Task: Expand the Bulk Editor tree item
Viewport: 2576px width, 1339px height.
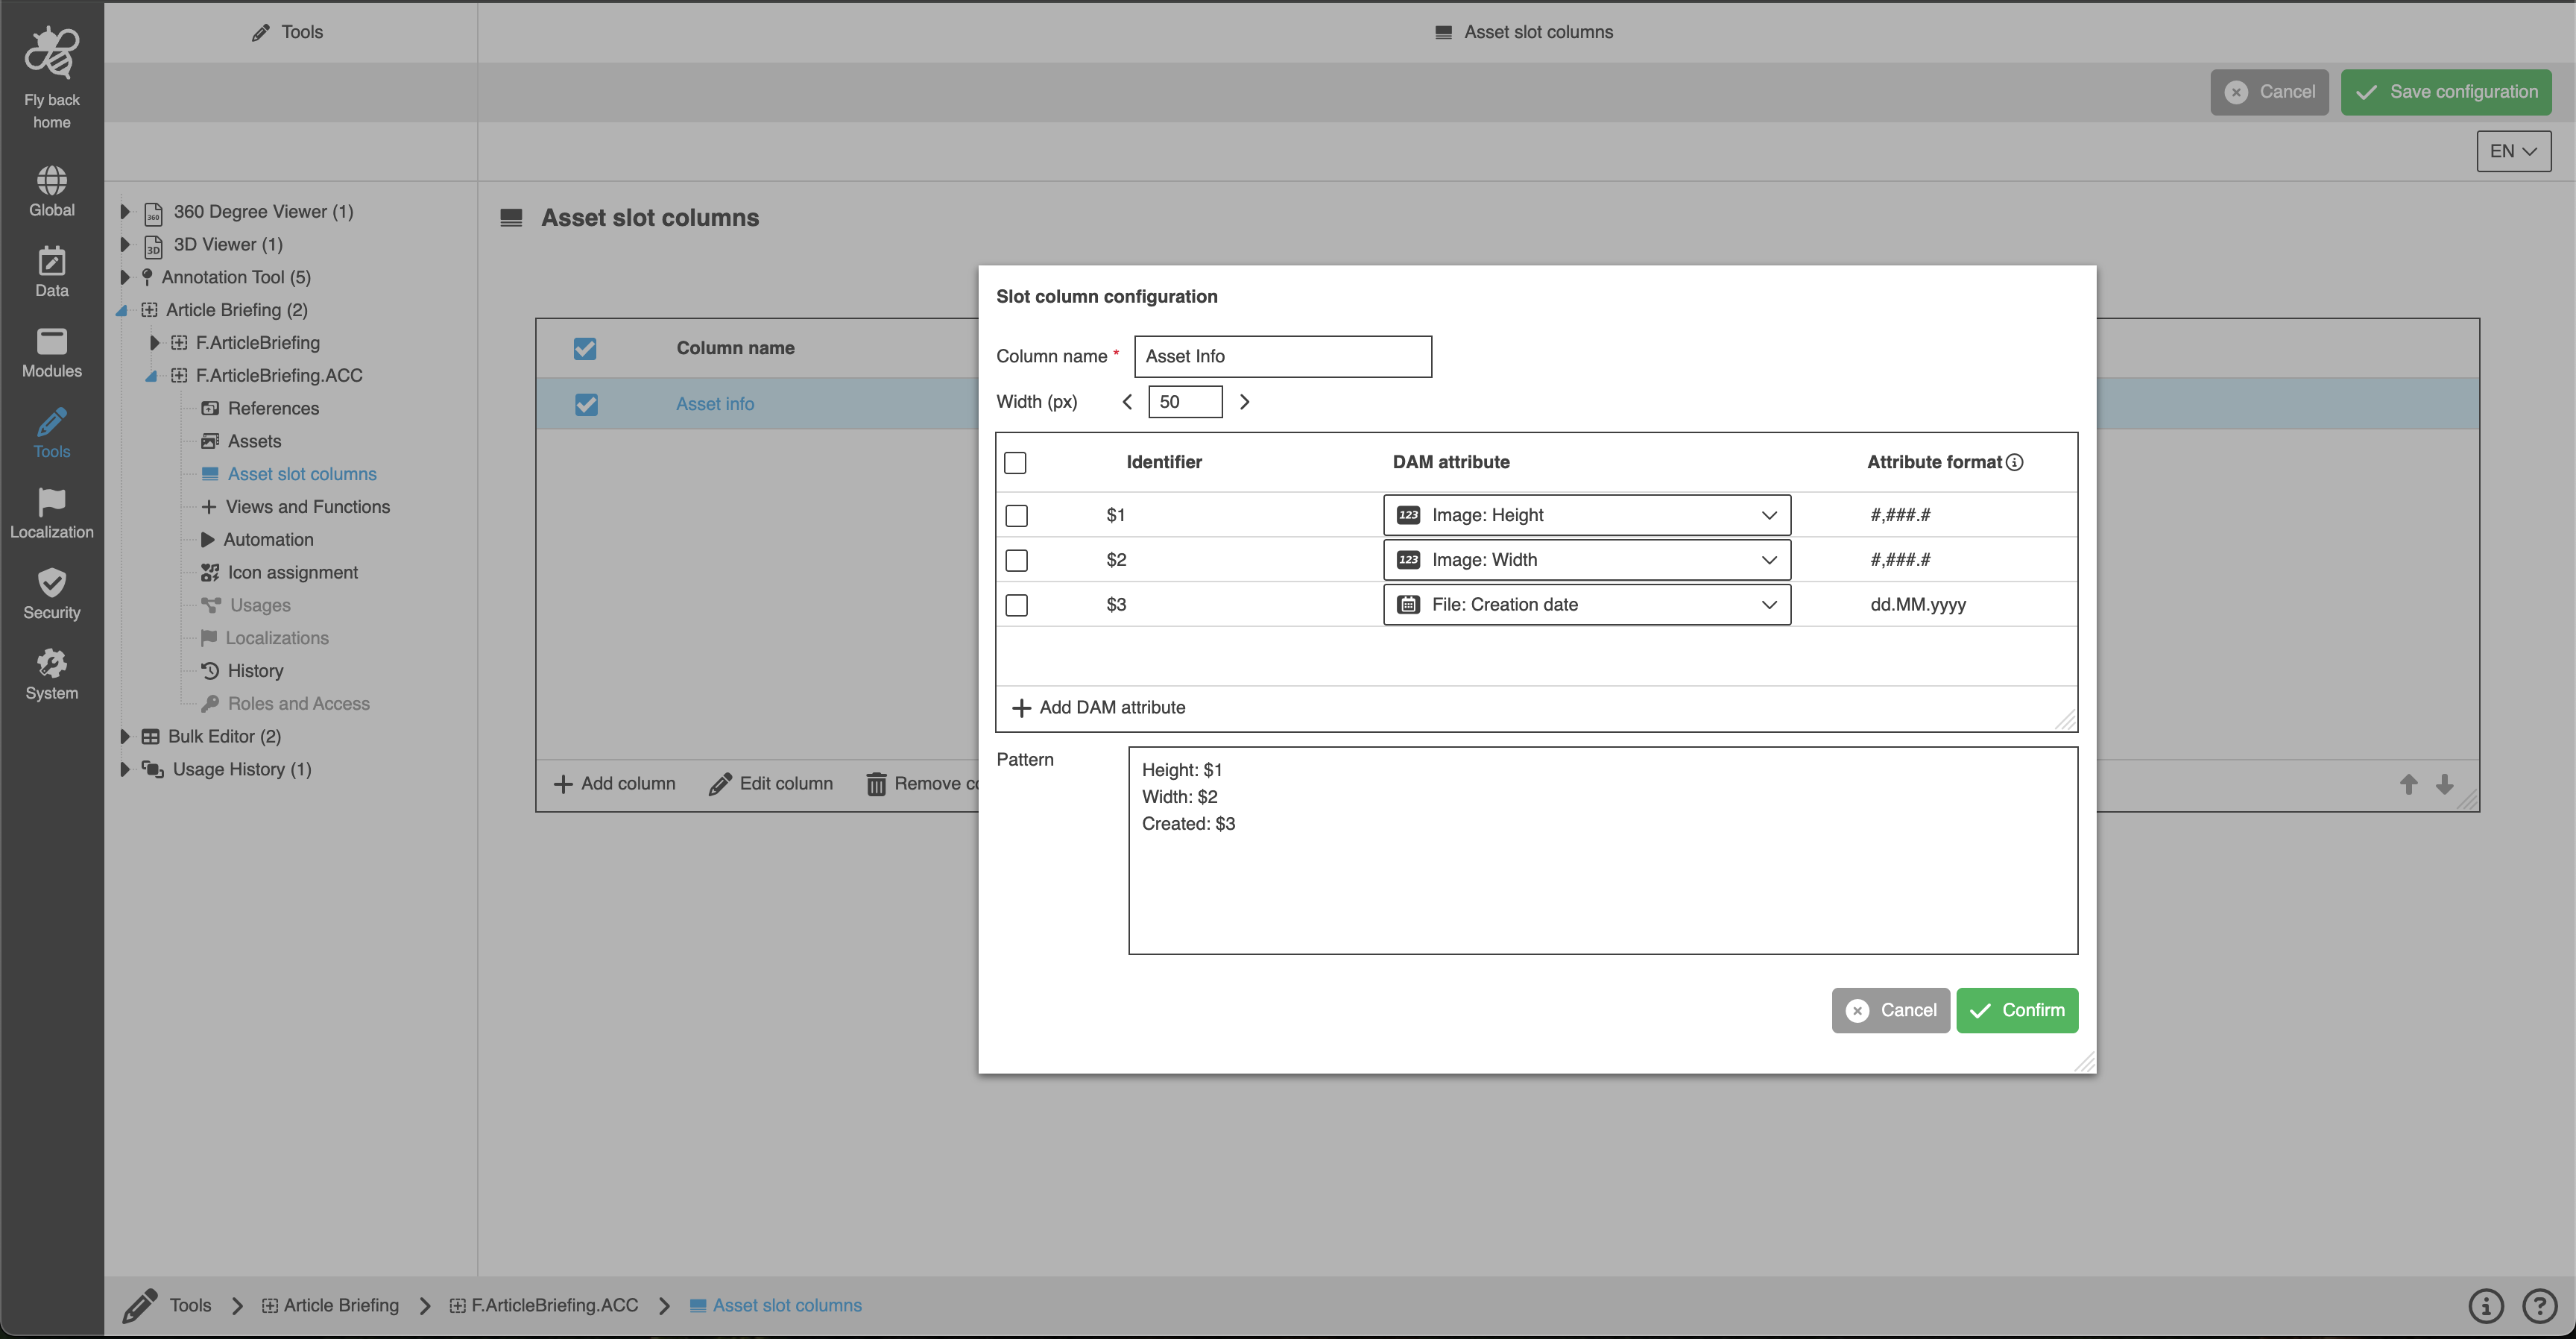Action: click(124, 736)
